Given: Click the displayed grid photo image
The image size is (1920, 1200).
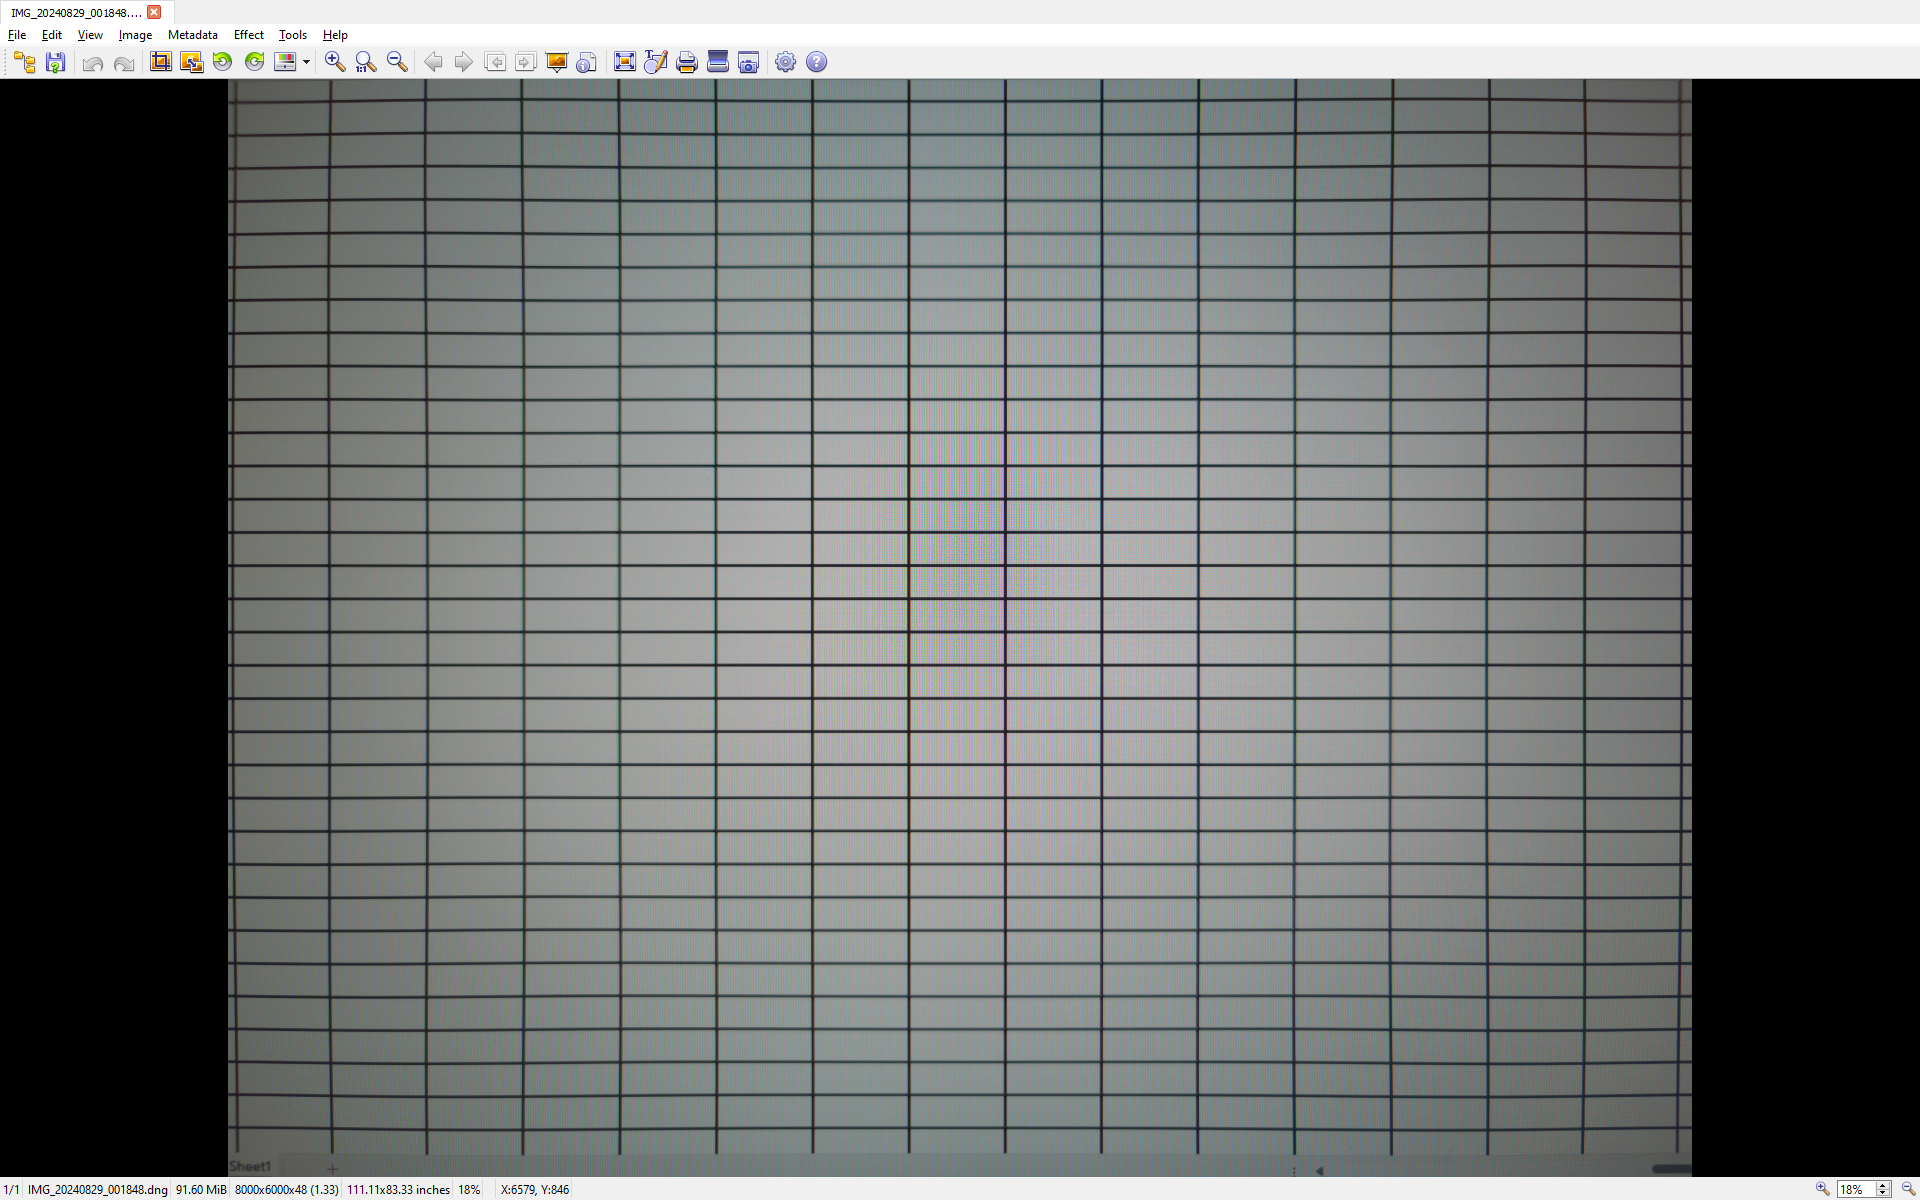Looking at the screenshot, I should pyautogui.click(x=960, y=628).
